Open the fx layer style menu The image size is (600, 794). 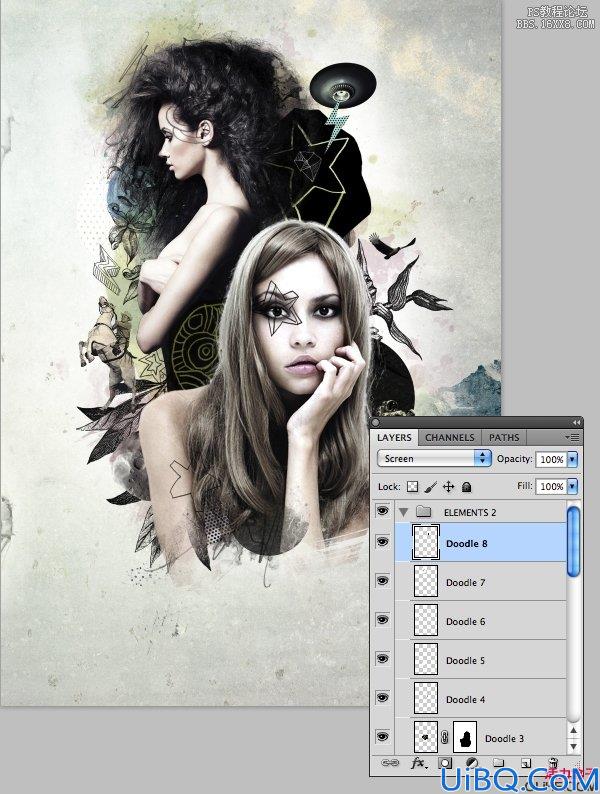418,763
